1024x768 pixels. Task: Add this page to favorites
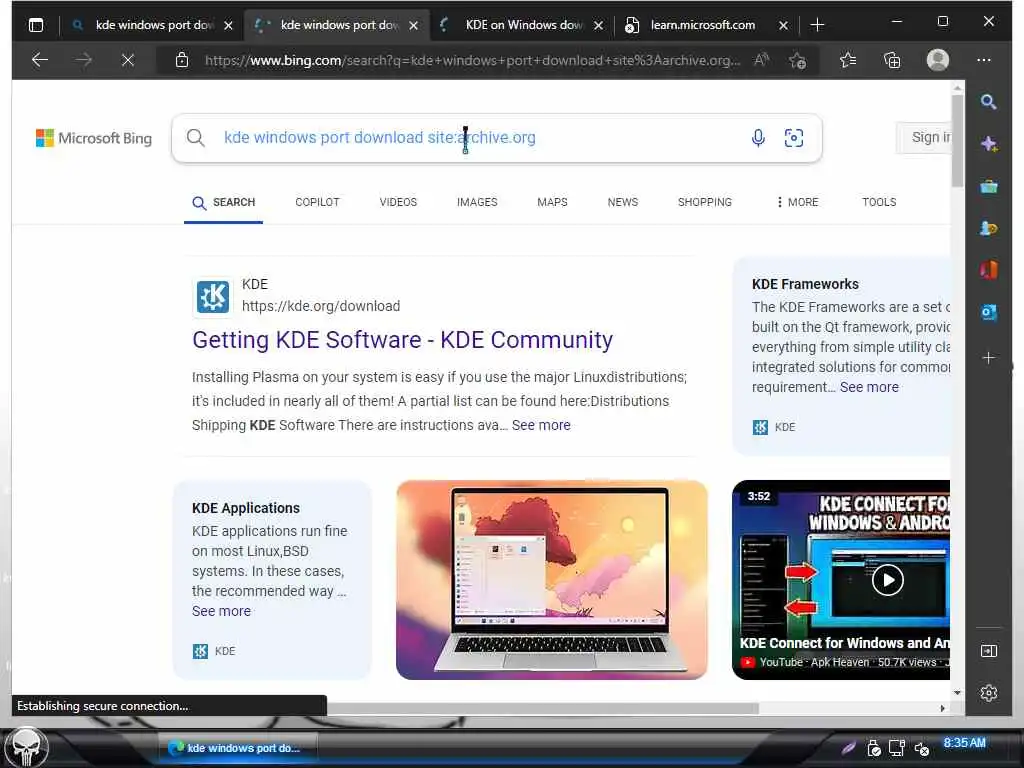[x=797, y=60]
